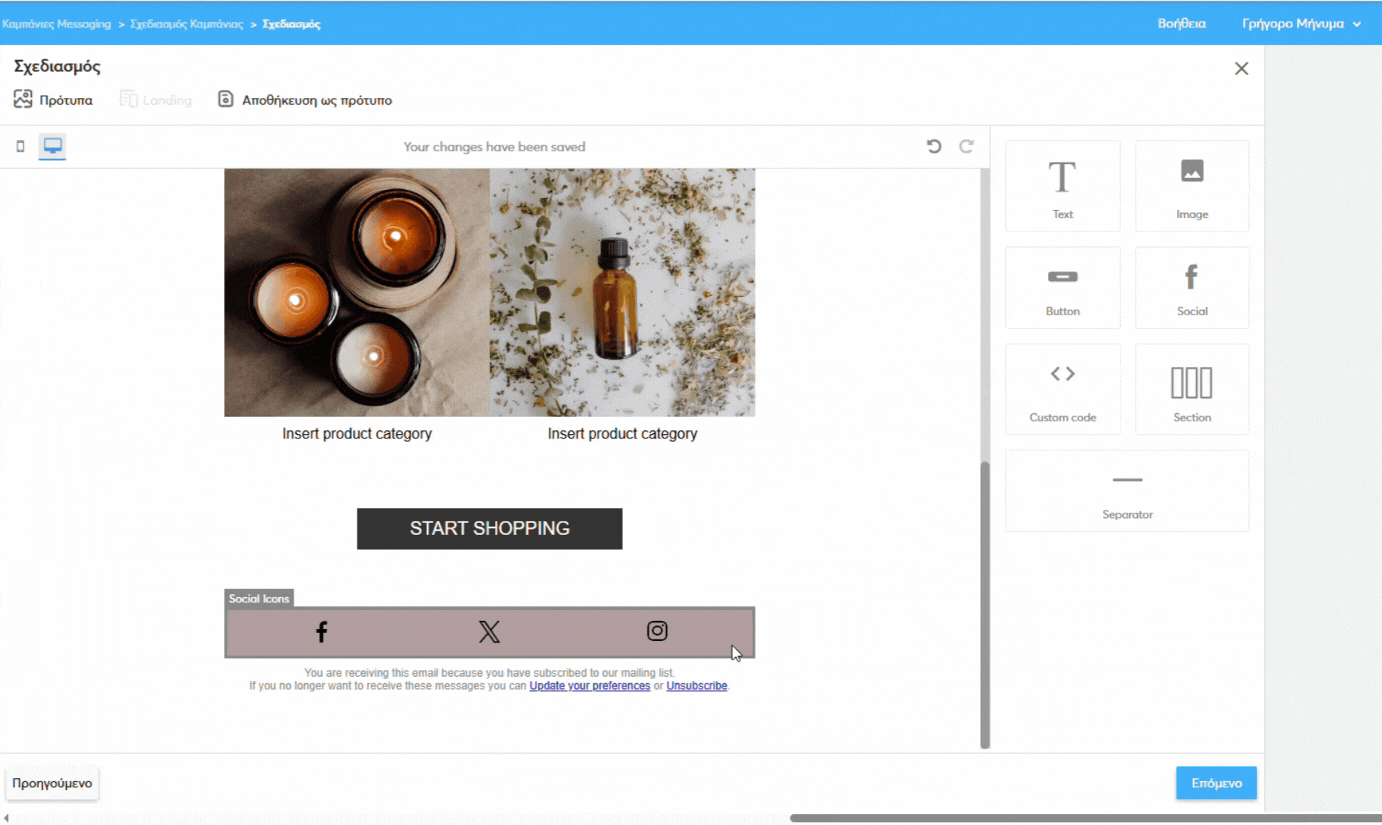Insert a Separator element

click(1127, 490)
